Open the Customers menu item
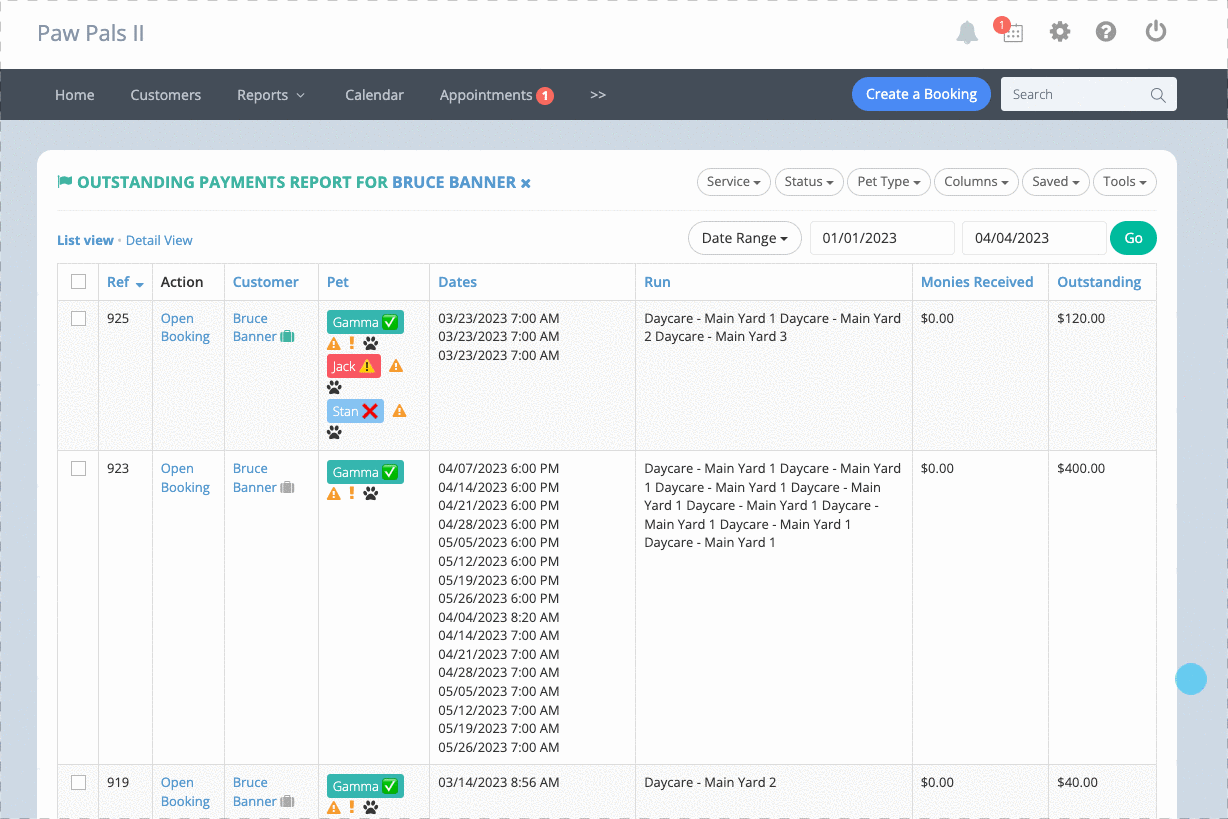Screen dimensions: 1228x819 click(166, 95)
